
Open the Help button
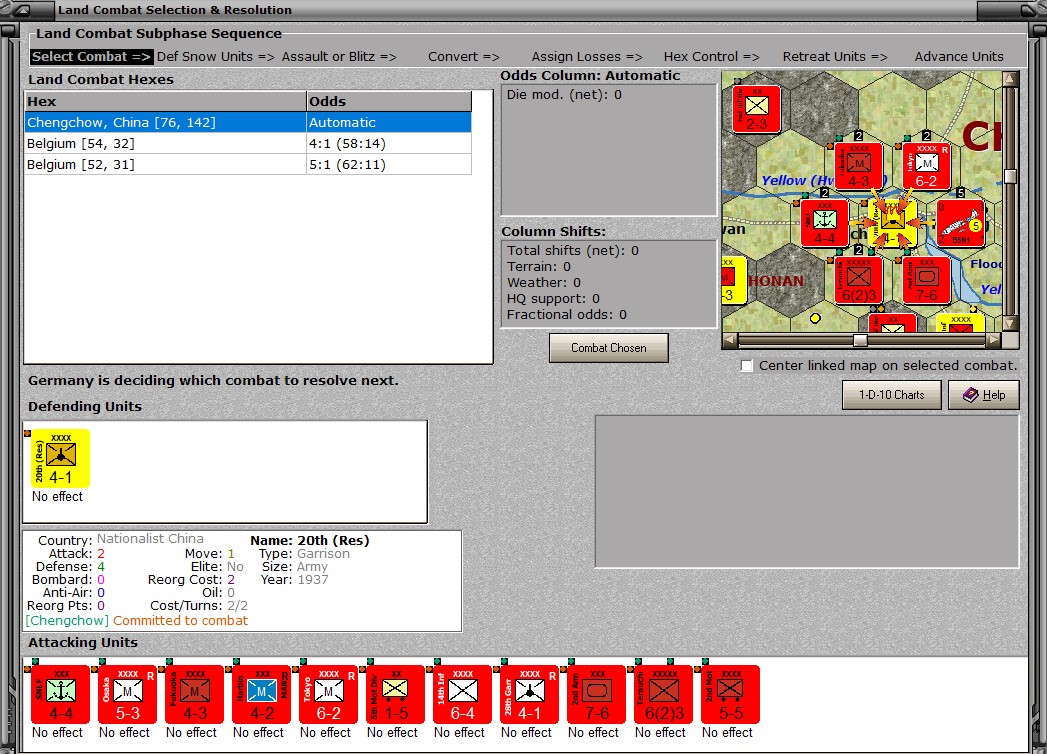click(x=984, y=395)
